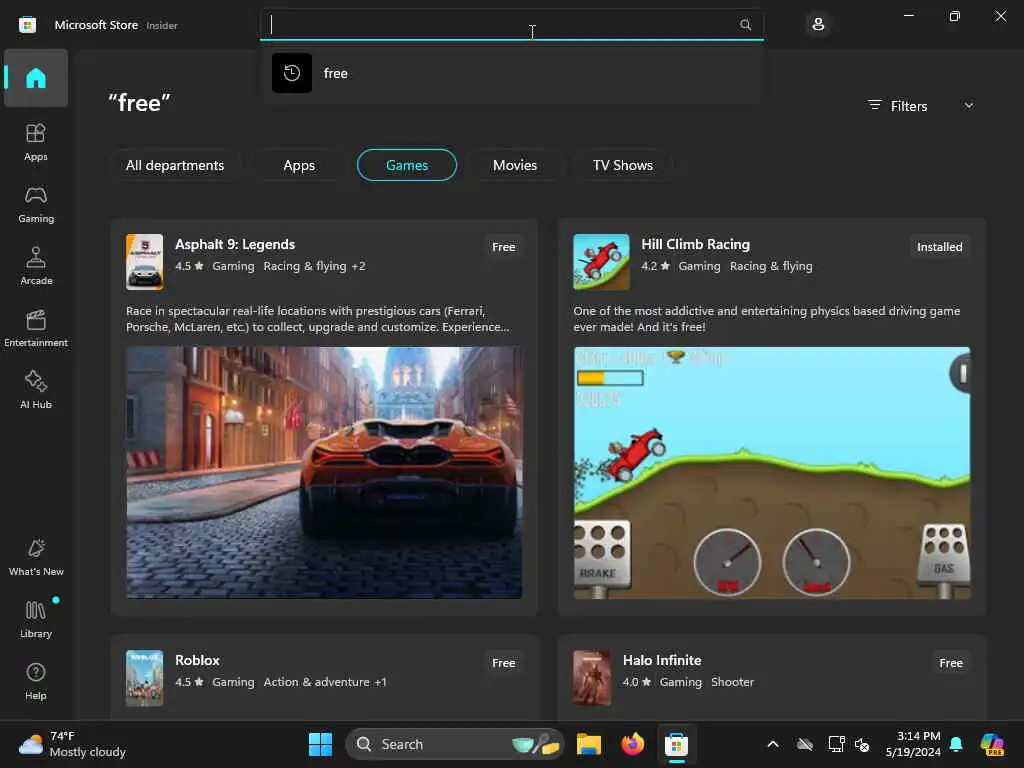
Task: Open the AI Hub in sidebar
Action: click(x=36, y=391)
